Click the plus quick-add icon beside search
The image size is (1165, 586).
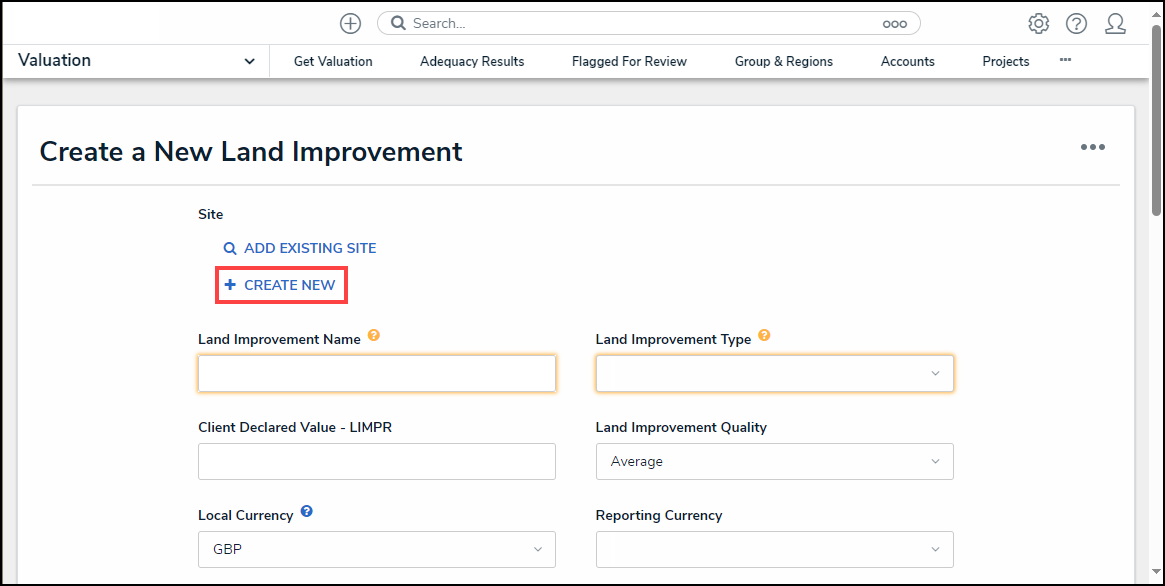[350, 24]
